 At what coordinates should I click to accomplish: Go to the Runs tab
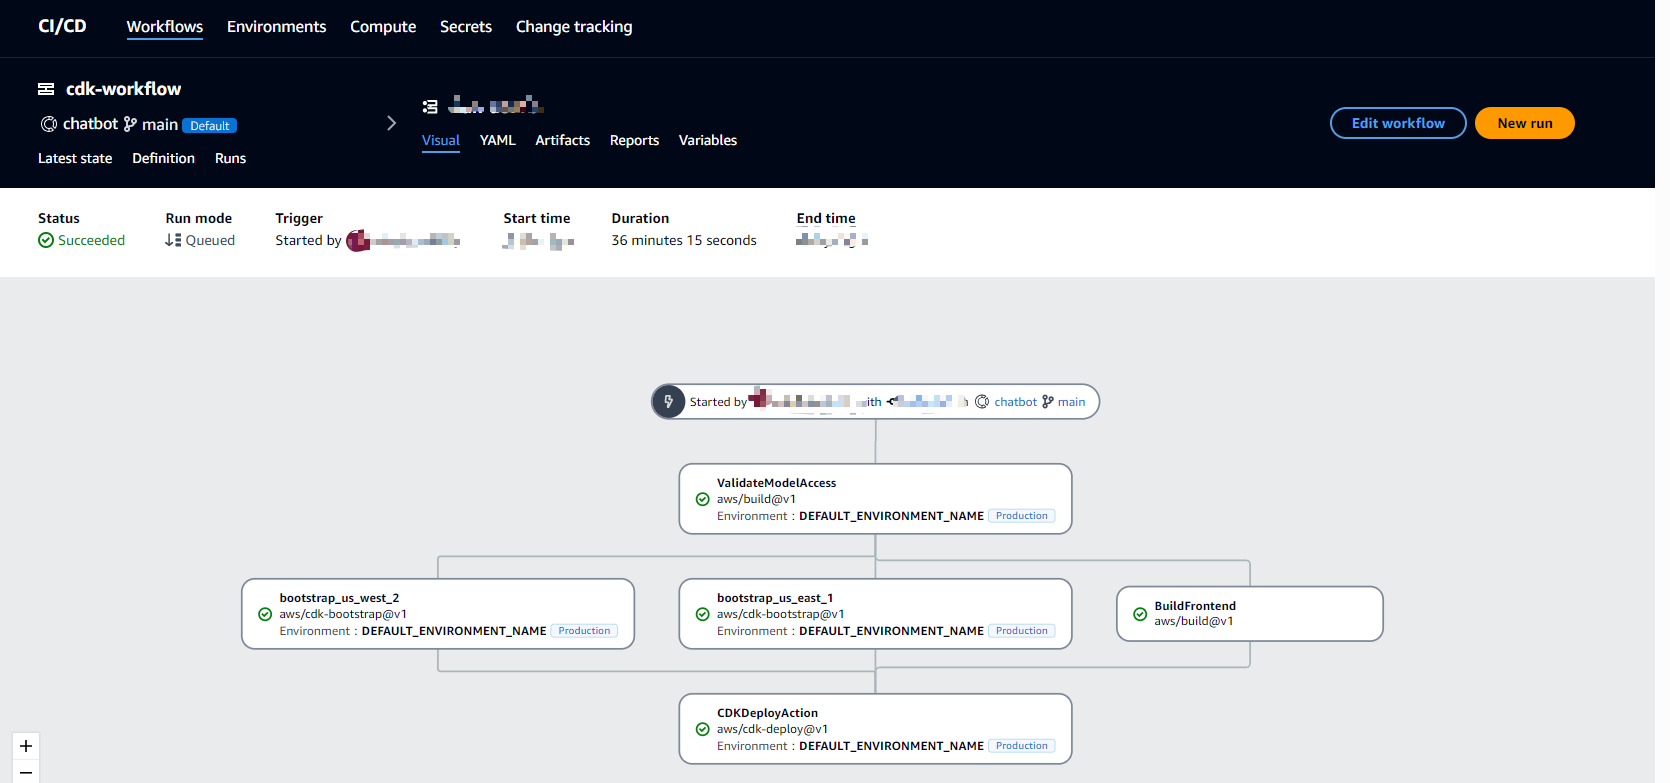click(230, 158)
